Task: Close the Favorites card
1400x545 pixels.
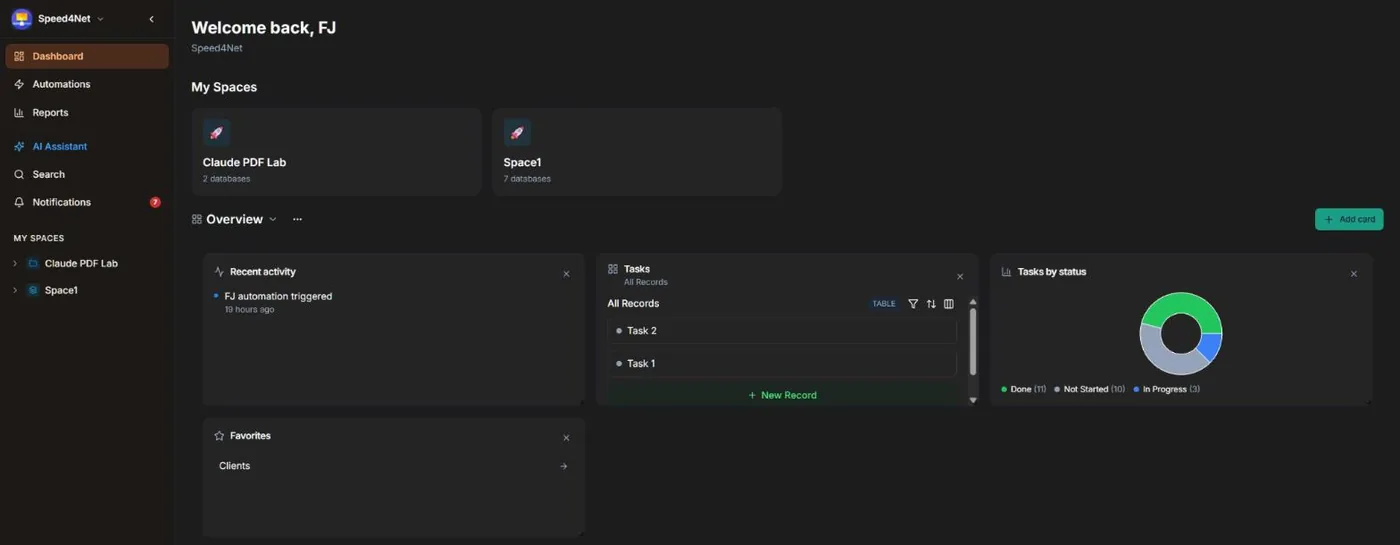Action: point(566,437)
